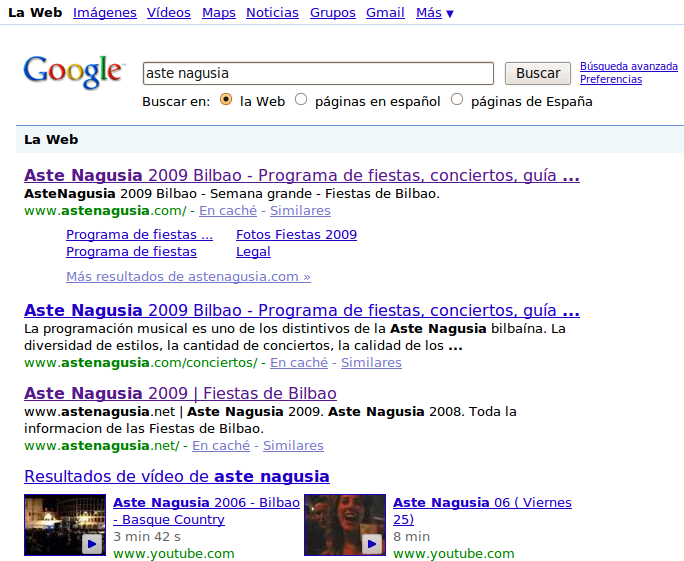The image size is (684, 561).
Task: Open 'Programa de fiestas' sitelink without ellipsis
Action: [x=131, y=252]
